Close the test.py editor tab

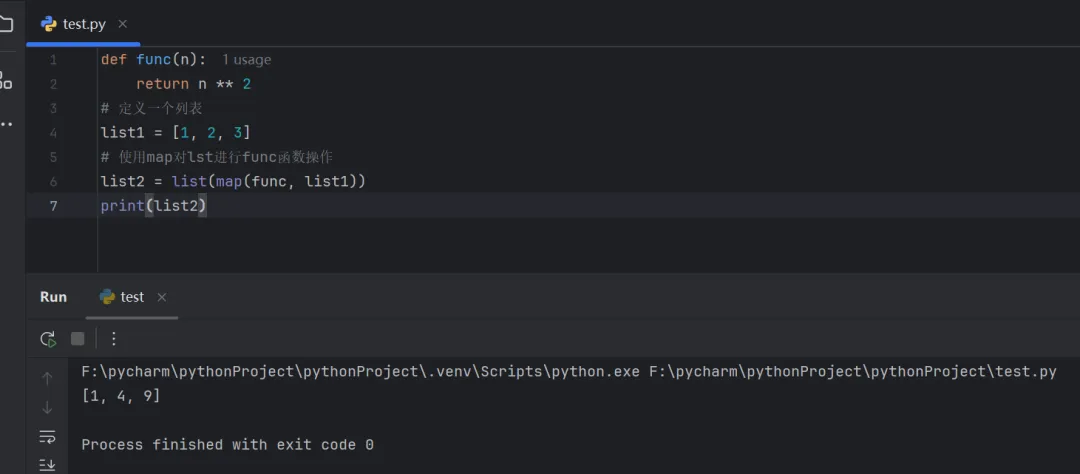(123, 24)
